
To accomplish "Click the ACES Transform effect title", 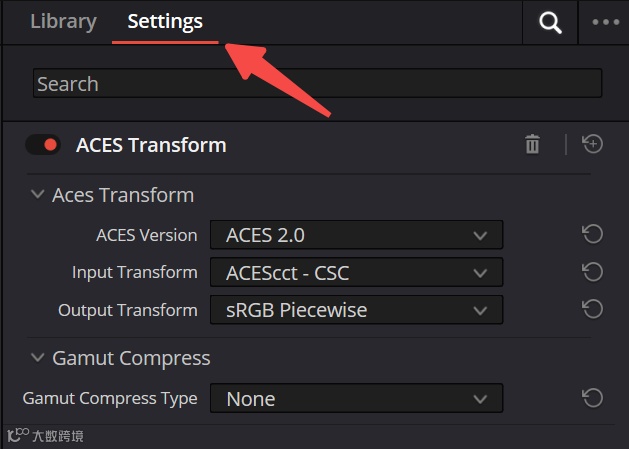I will click(x=151, y=145).
